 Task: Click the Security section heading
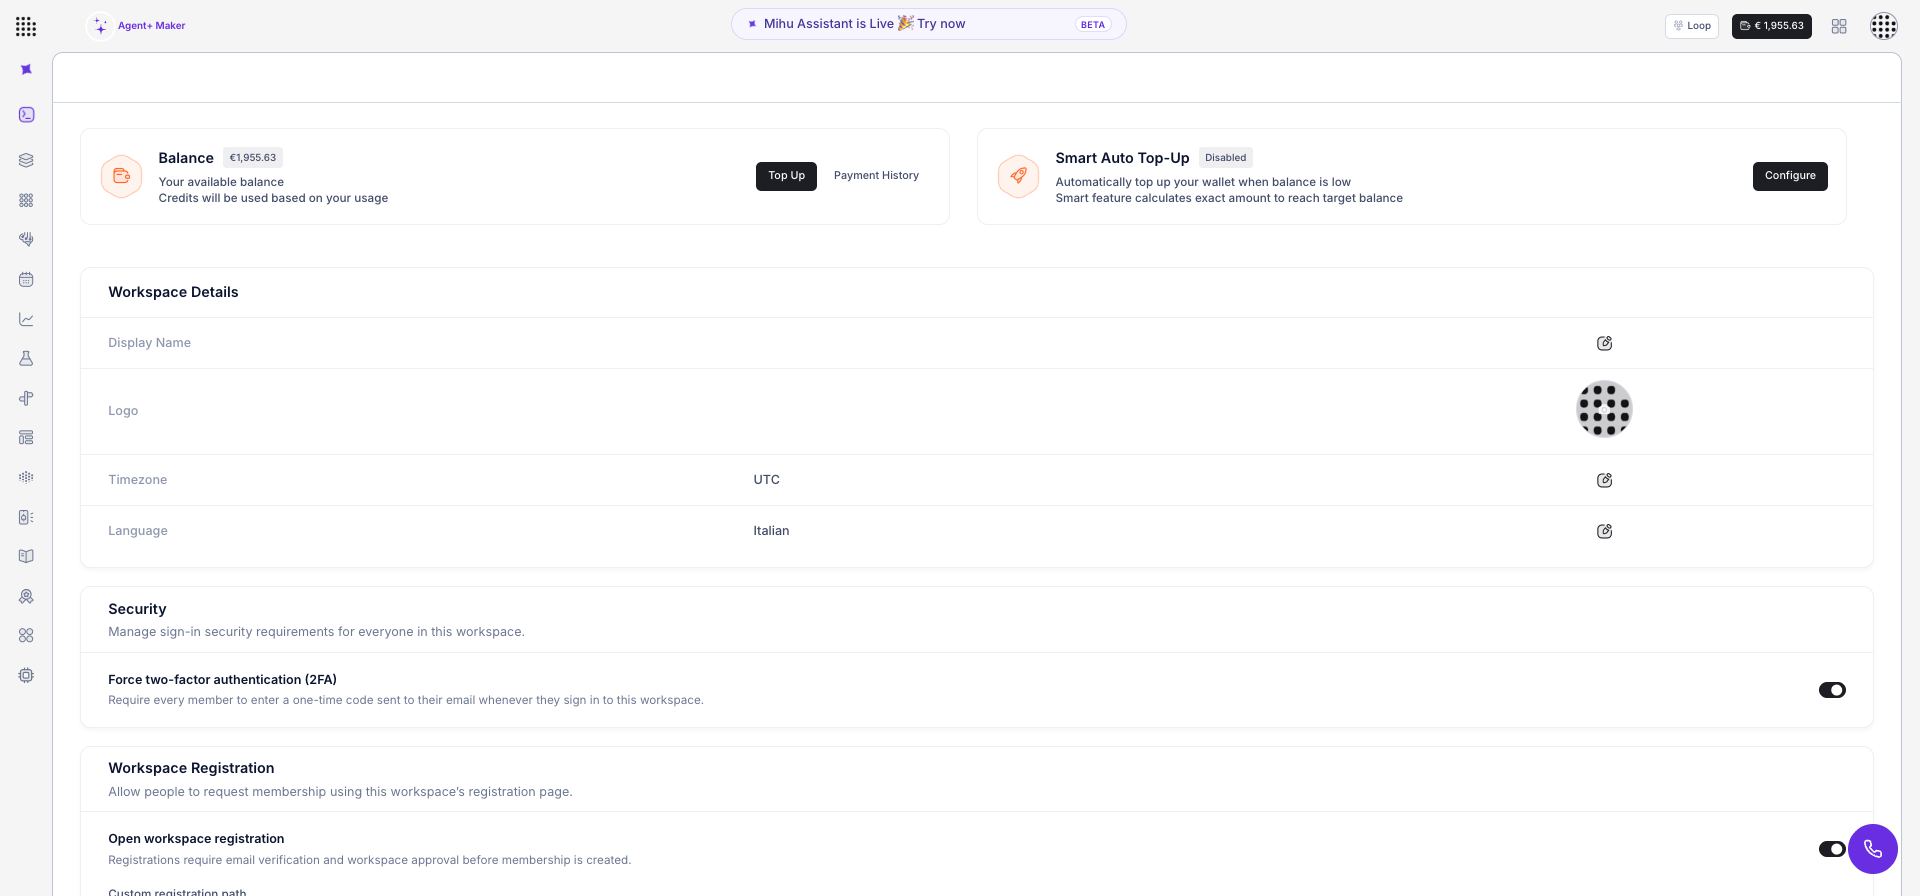pyautogui.click(x=137, y=609)
